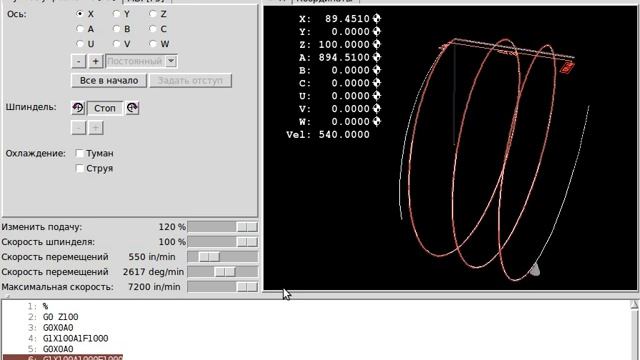Click the 'Vel: 540.0000' readout

pos(328,135)
